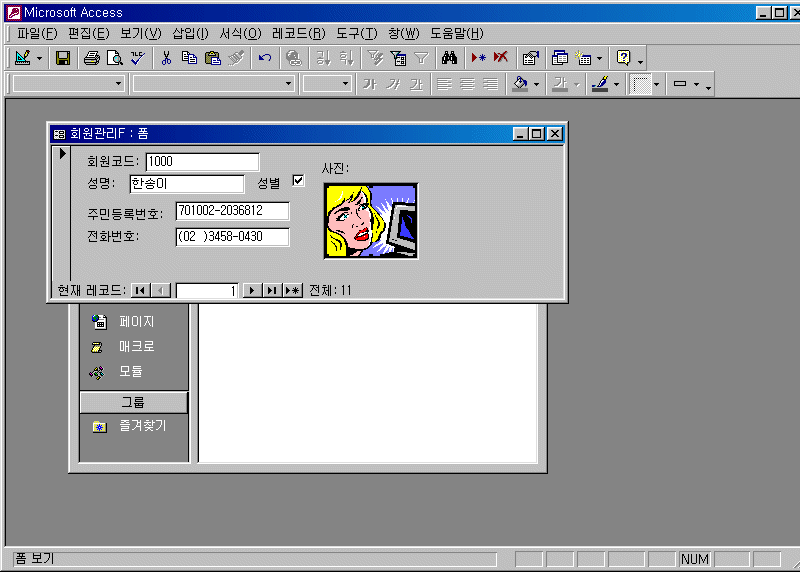Open the 삽입(I) menu
Viewport: 800px width, 572px height.
(x=190, y=34)
